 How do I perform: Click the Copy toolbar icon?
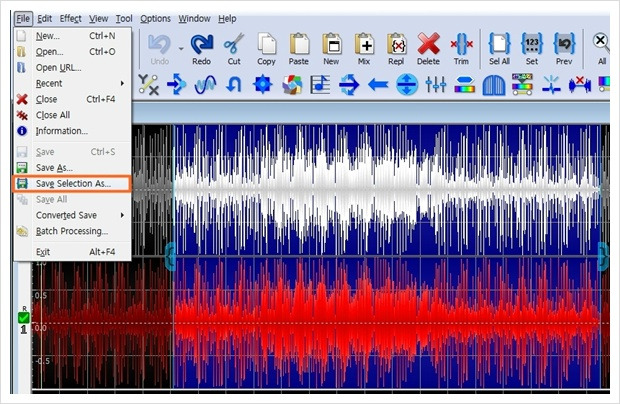(x=266, y=49)
